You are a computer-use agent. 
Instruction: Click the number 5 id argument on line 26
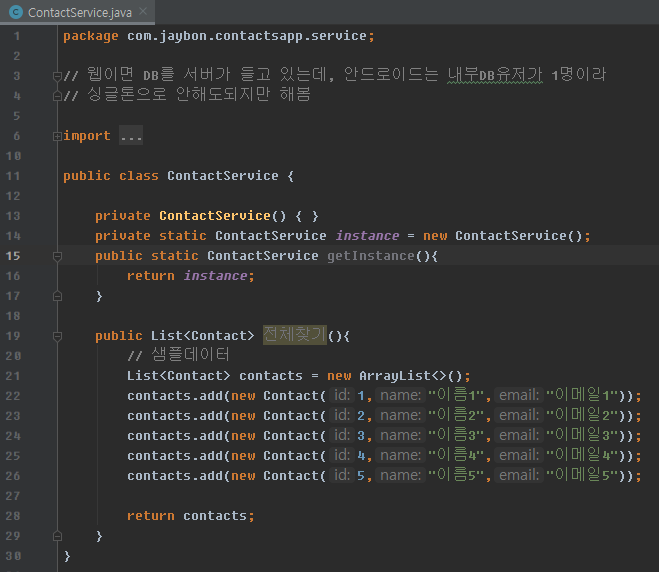point(361,475)
